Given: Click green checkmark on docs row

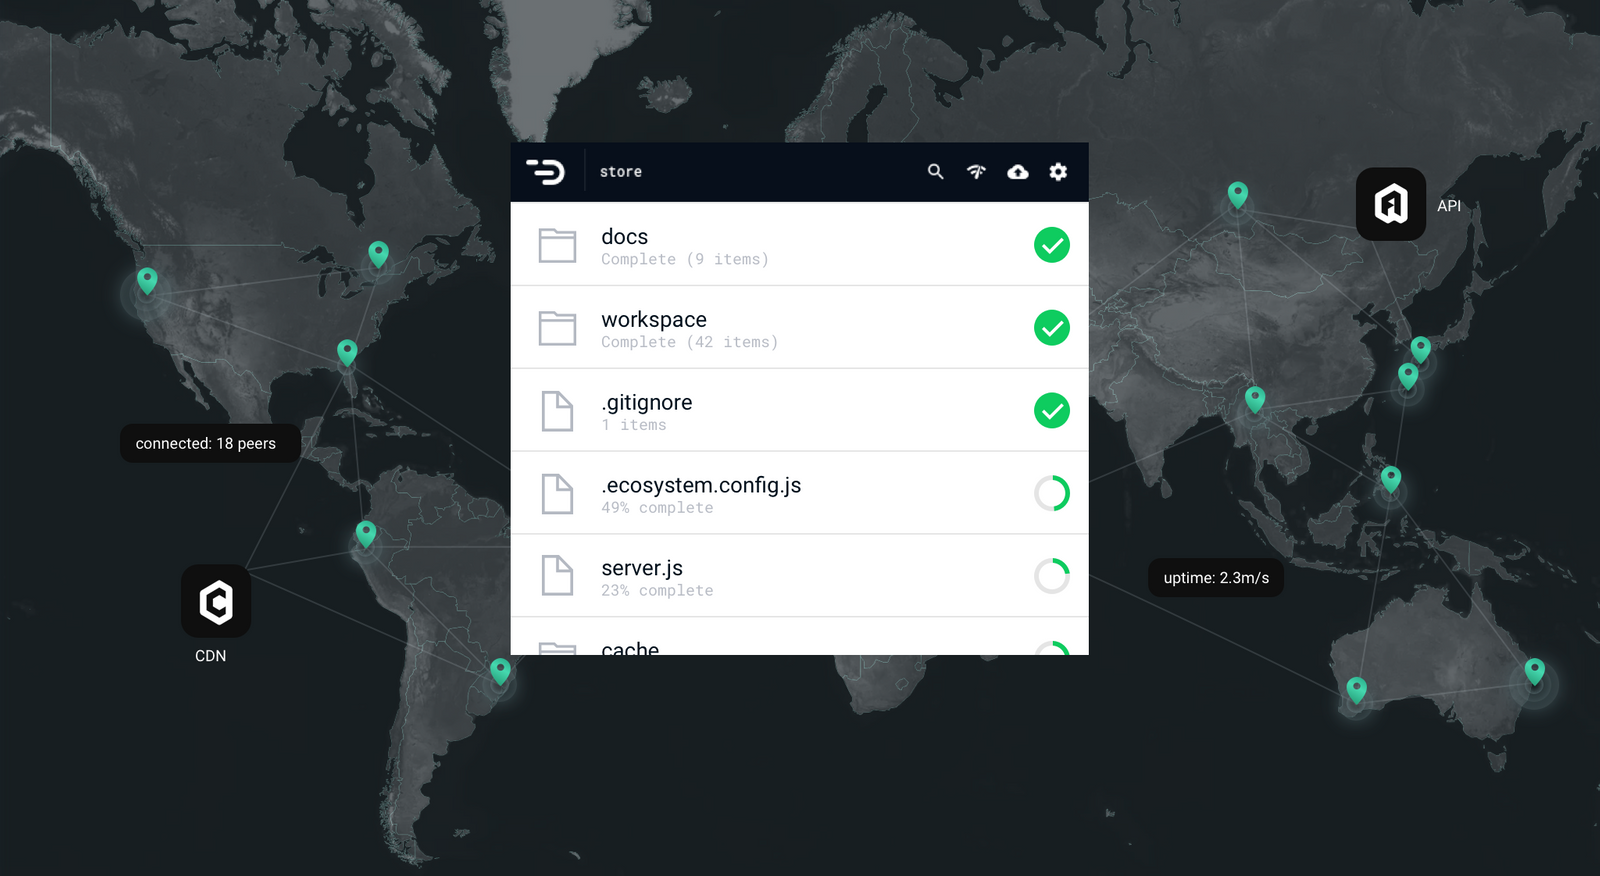Looking at the screenshot, I should tap(1051, 245).
